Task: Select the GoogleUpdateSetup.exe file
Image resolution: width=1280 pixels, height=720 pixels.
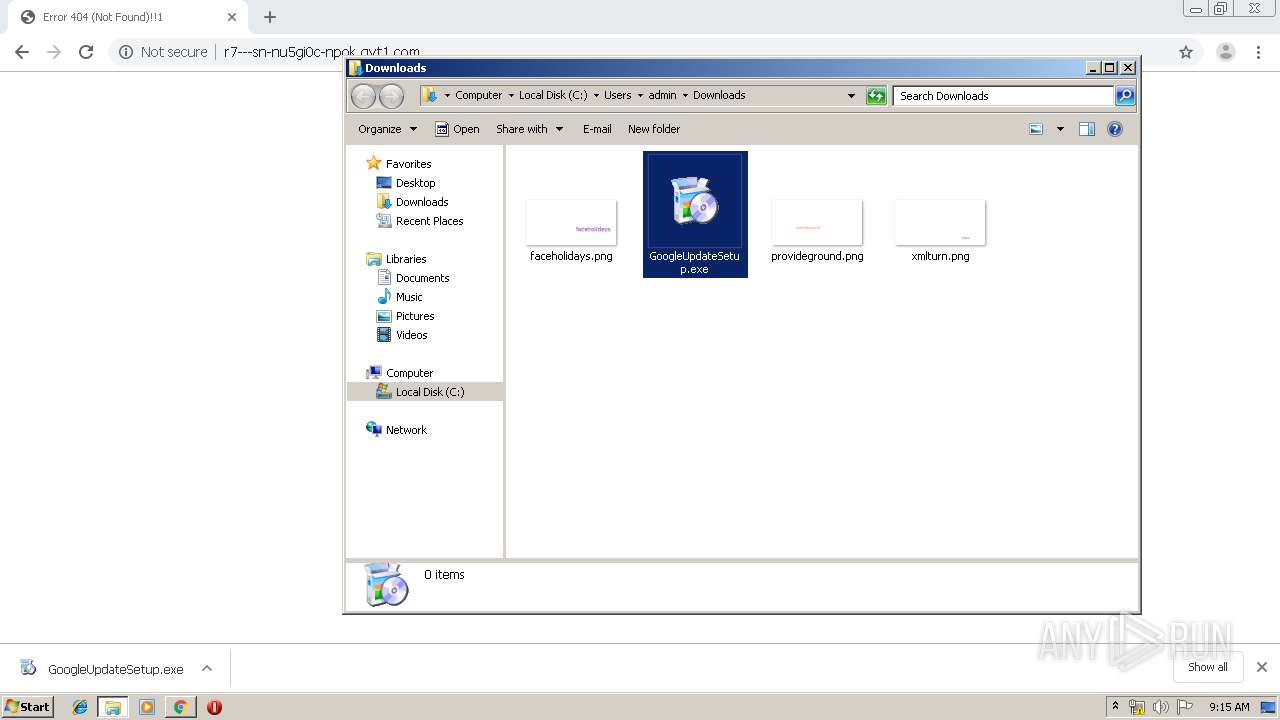Action: point(695,214)
